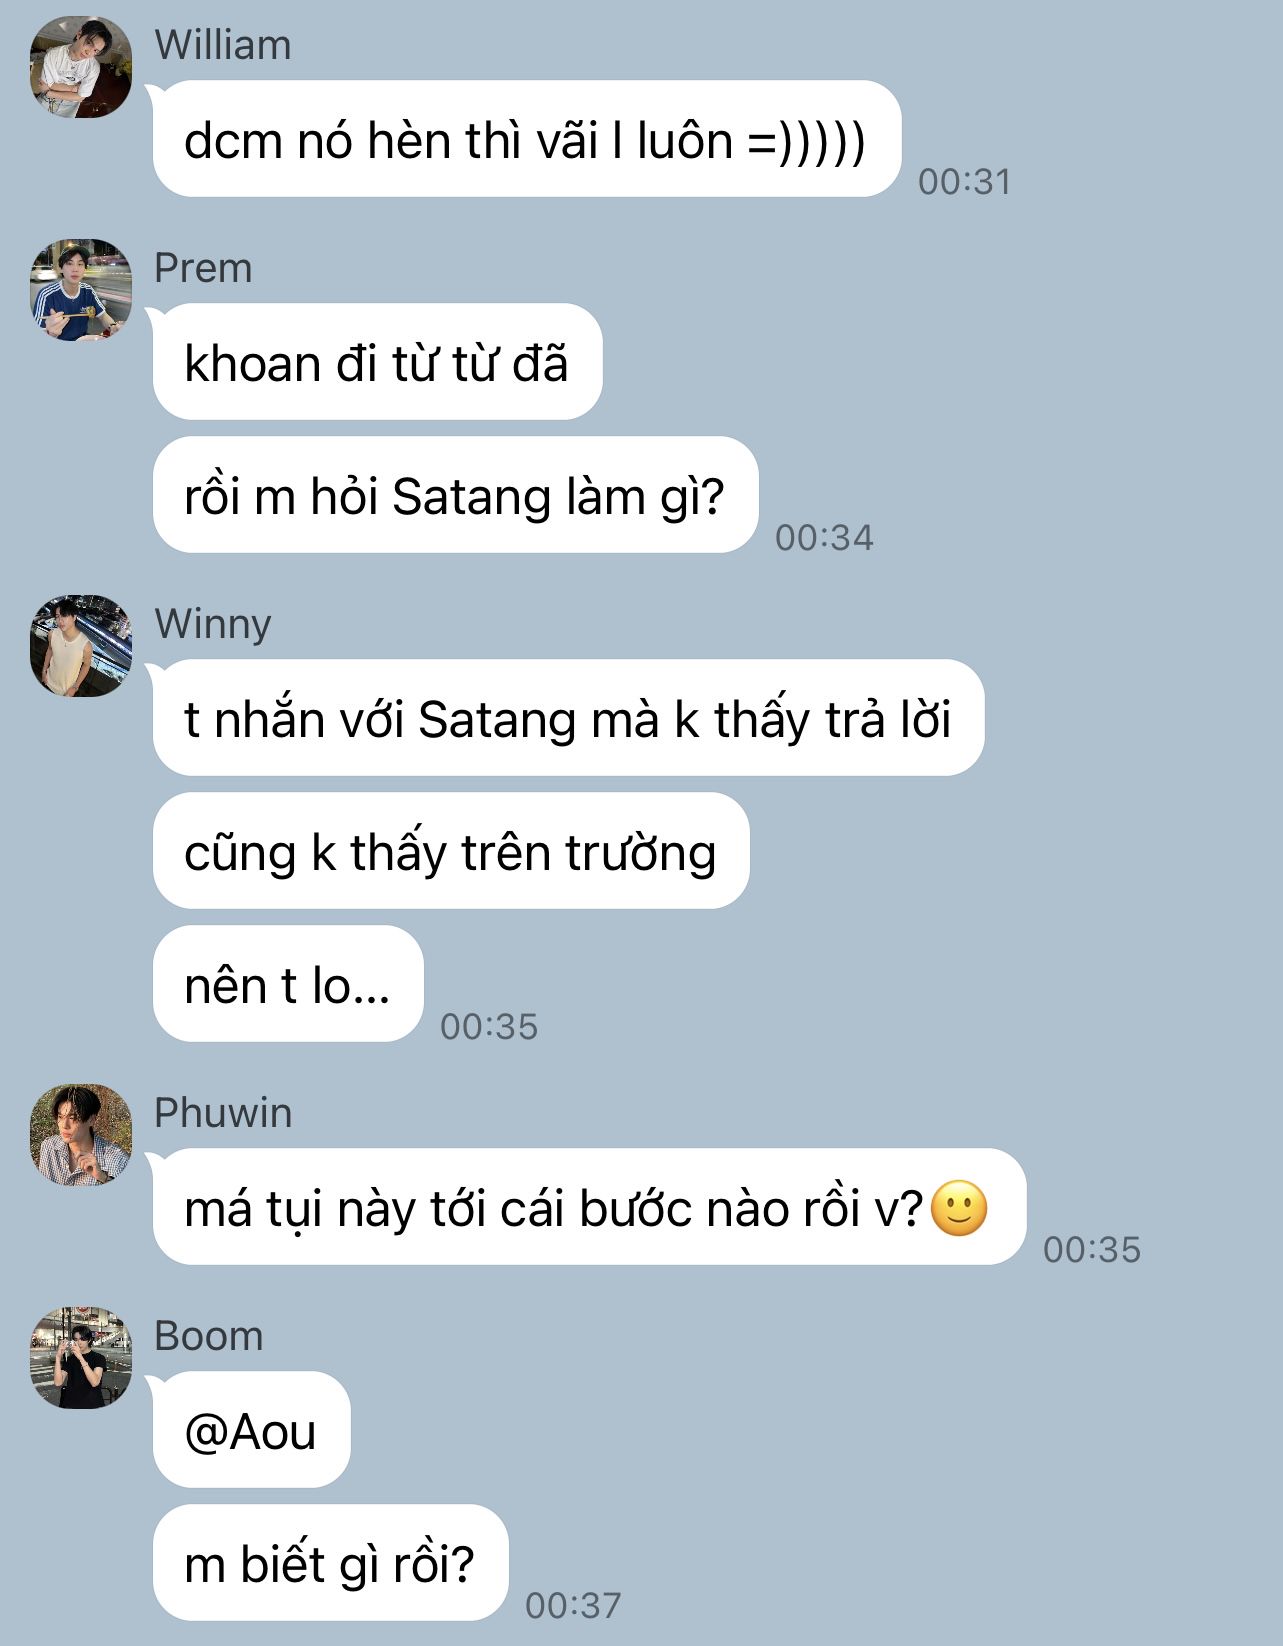Viewport: 1283px width, 1646px height.
Task: Select William's 'dcm nó hèn' message
Action: coord(527,139)
